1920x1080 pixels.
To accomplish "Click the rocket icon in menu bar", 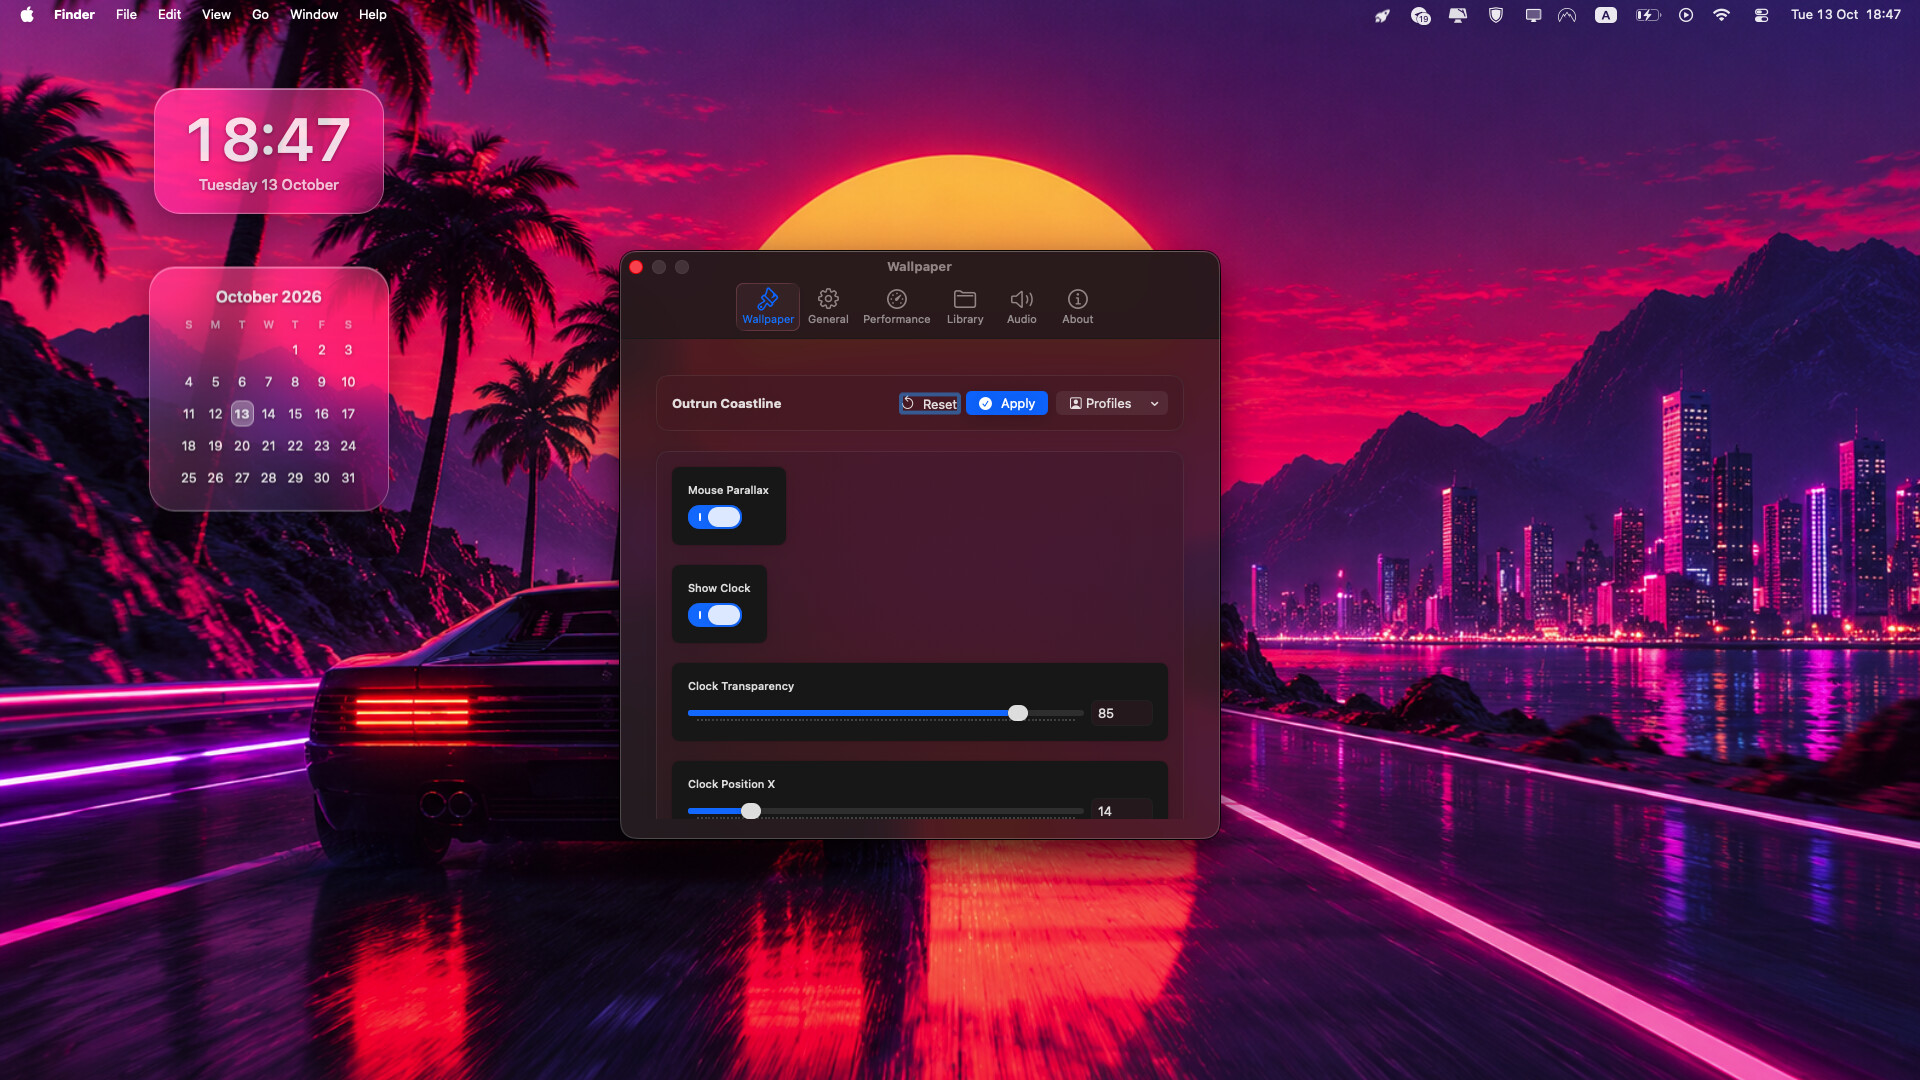I will 1382,15.
